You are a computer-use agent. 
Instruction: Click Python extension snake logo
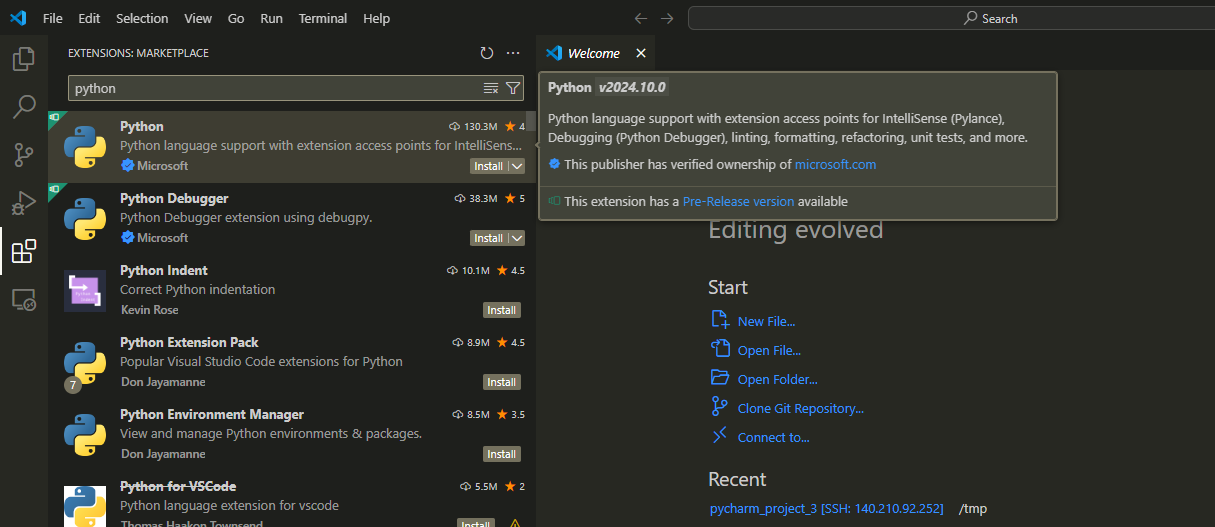[x=85, y=147]
